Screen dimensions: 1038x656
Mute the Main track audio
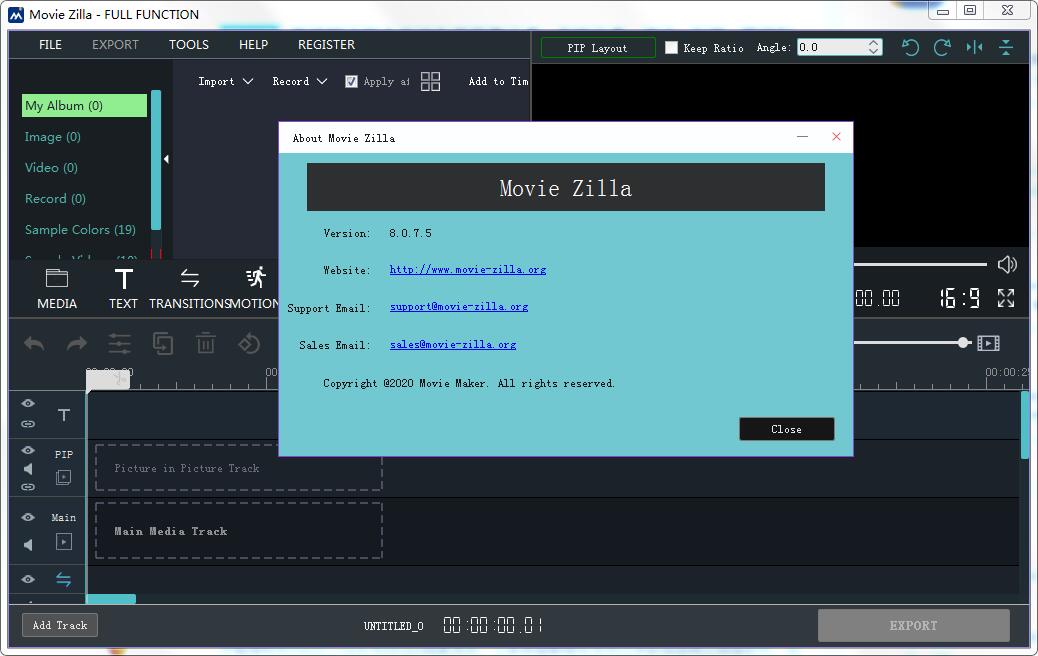28,544
